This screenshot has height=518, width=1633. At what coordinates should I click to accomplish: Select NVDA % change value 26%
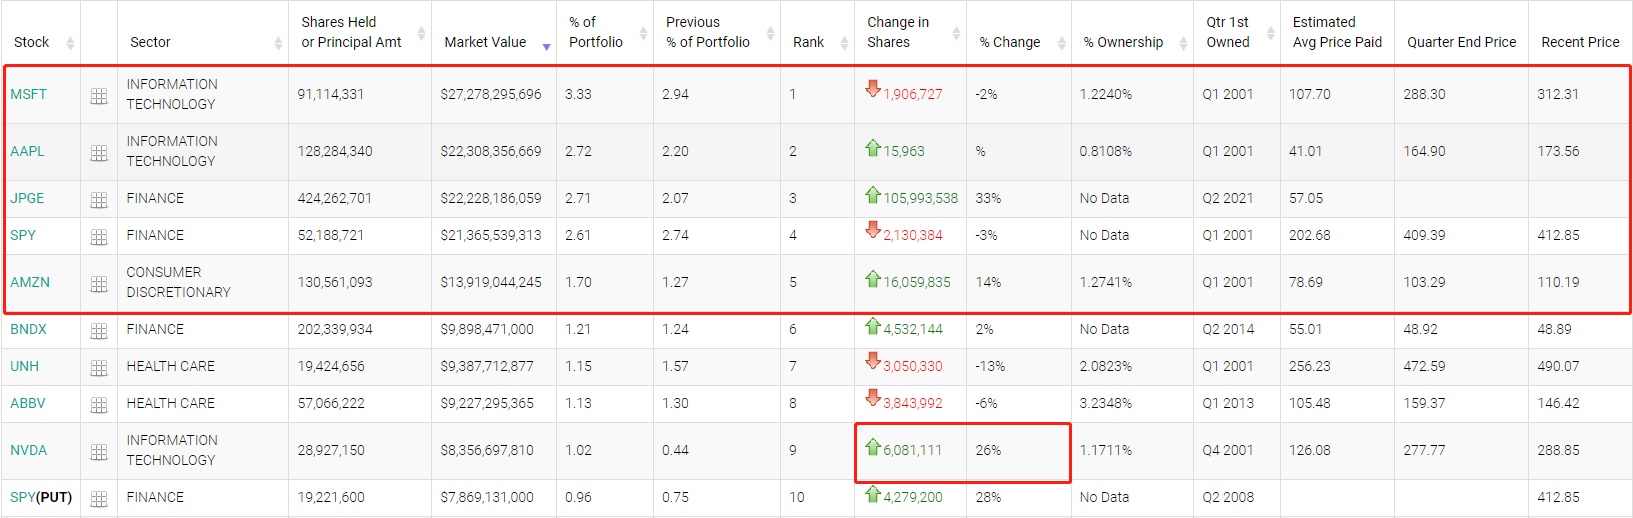tap(988, 450)
